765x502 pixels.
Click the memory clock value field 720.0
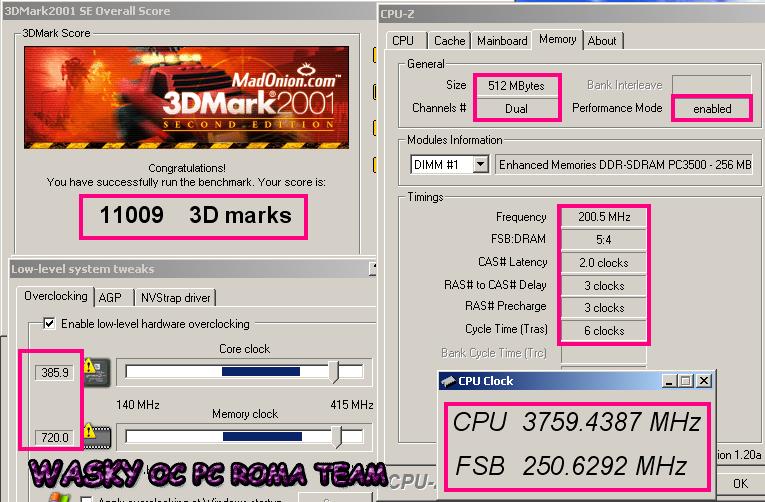point(55,438)
